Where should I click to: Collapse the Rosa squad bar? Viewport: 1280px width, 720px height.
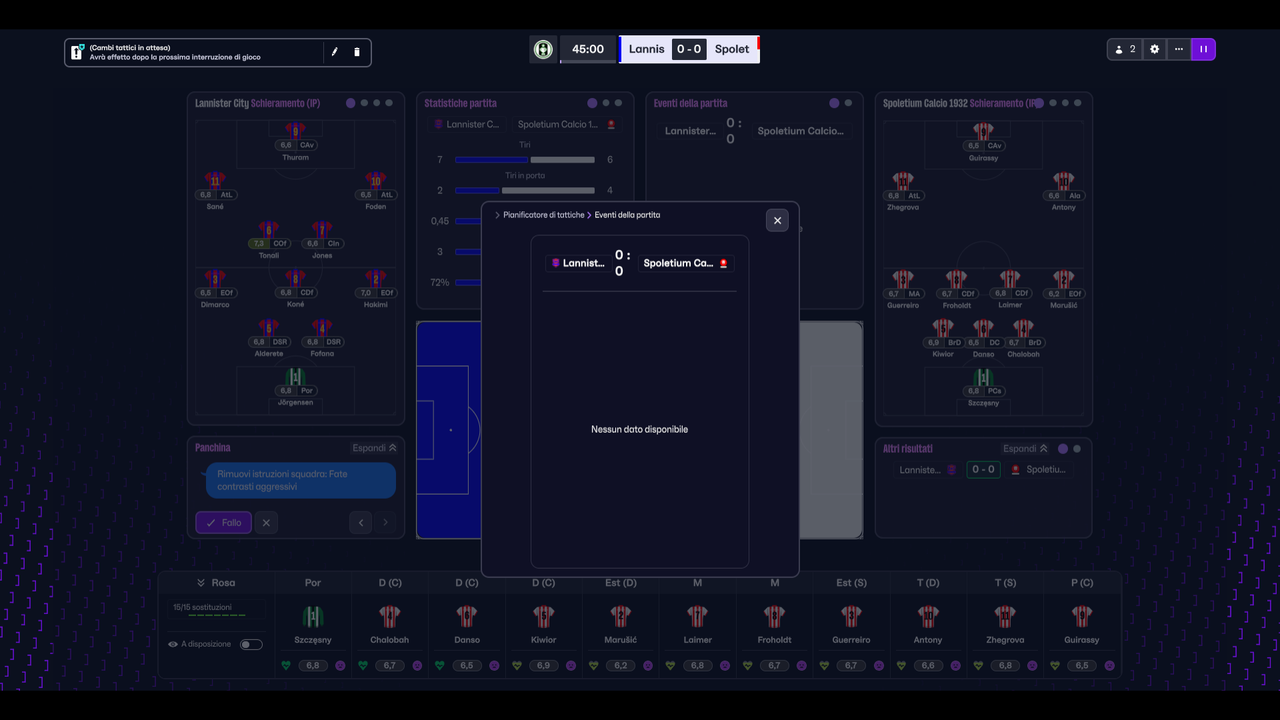(x=201, y=583)
